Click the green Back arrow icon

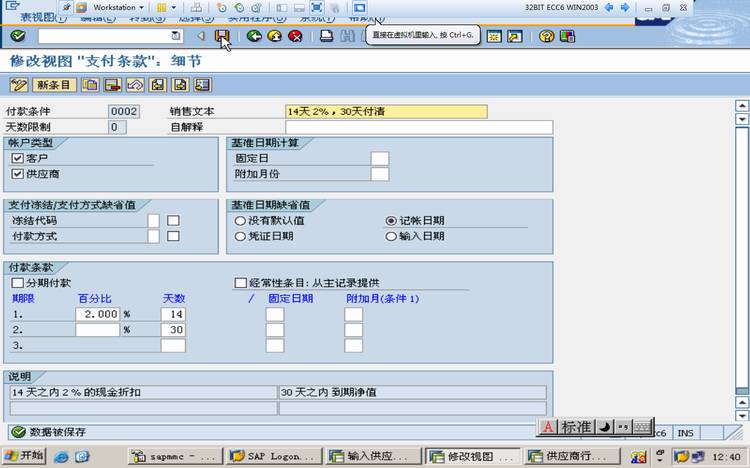(x=254, y=36)
